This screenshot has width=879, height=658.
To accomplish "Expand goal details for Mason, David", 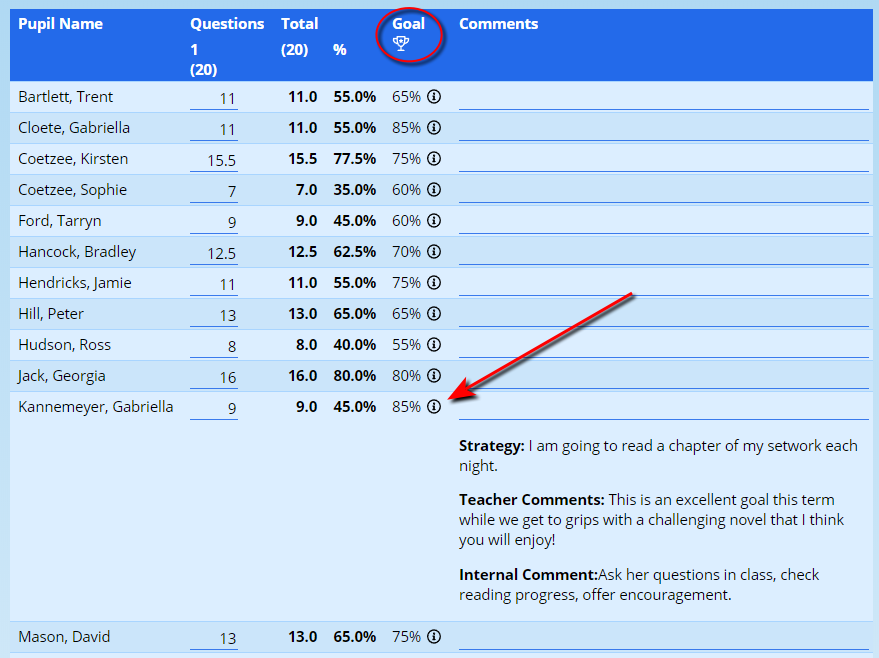I will point(434,637).
